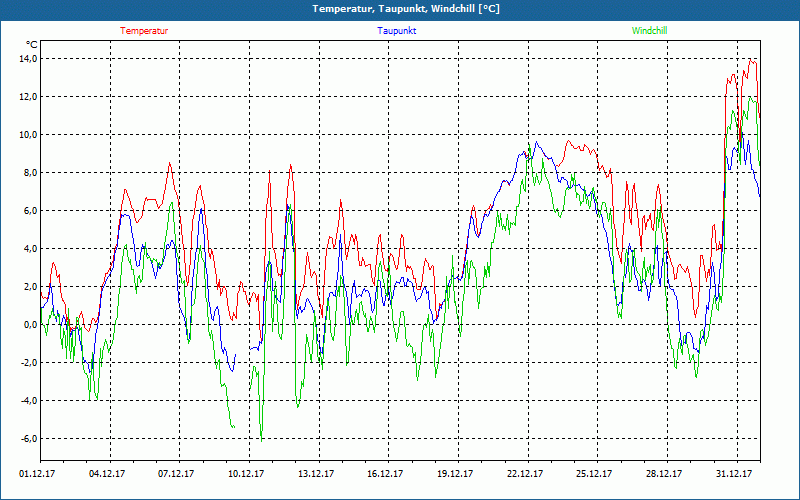Click the 04.12.17 date label

click(107, 474)
